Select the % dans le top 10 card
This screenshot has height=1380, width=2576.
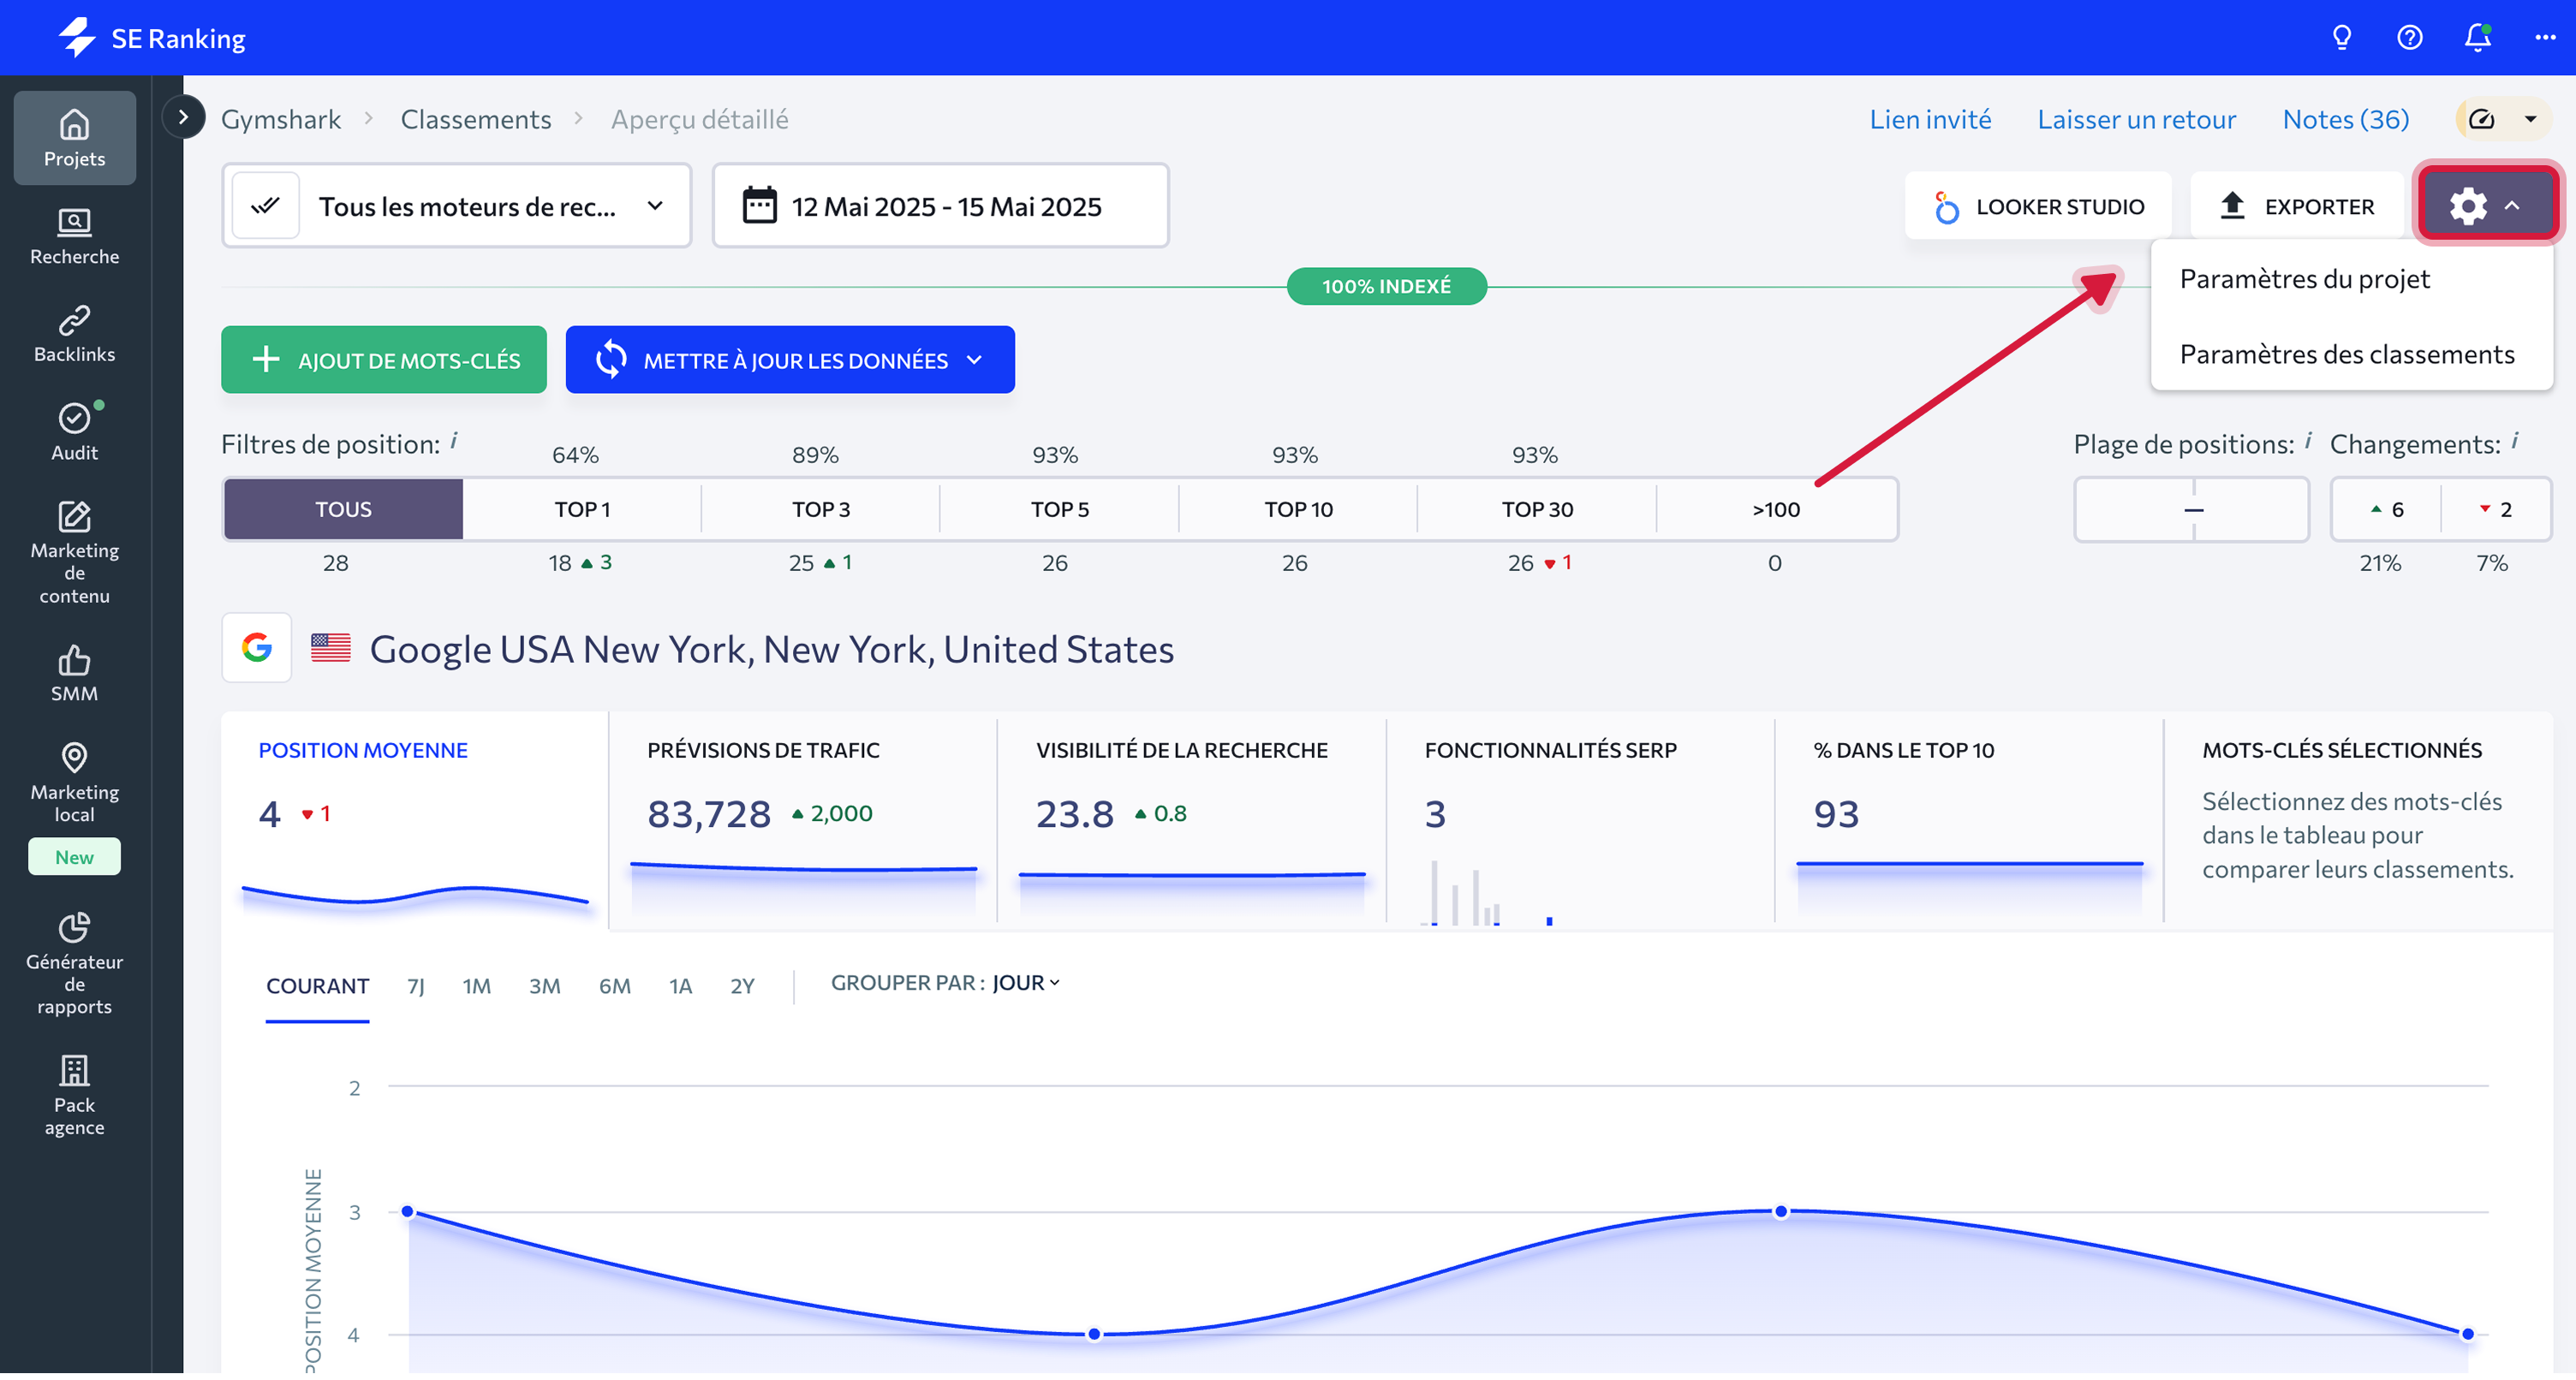[1970, 822]
